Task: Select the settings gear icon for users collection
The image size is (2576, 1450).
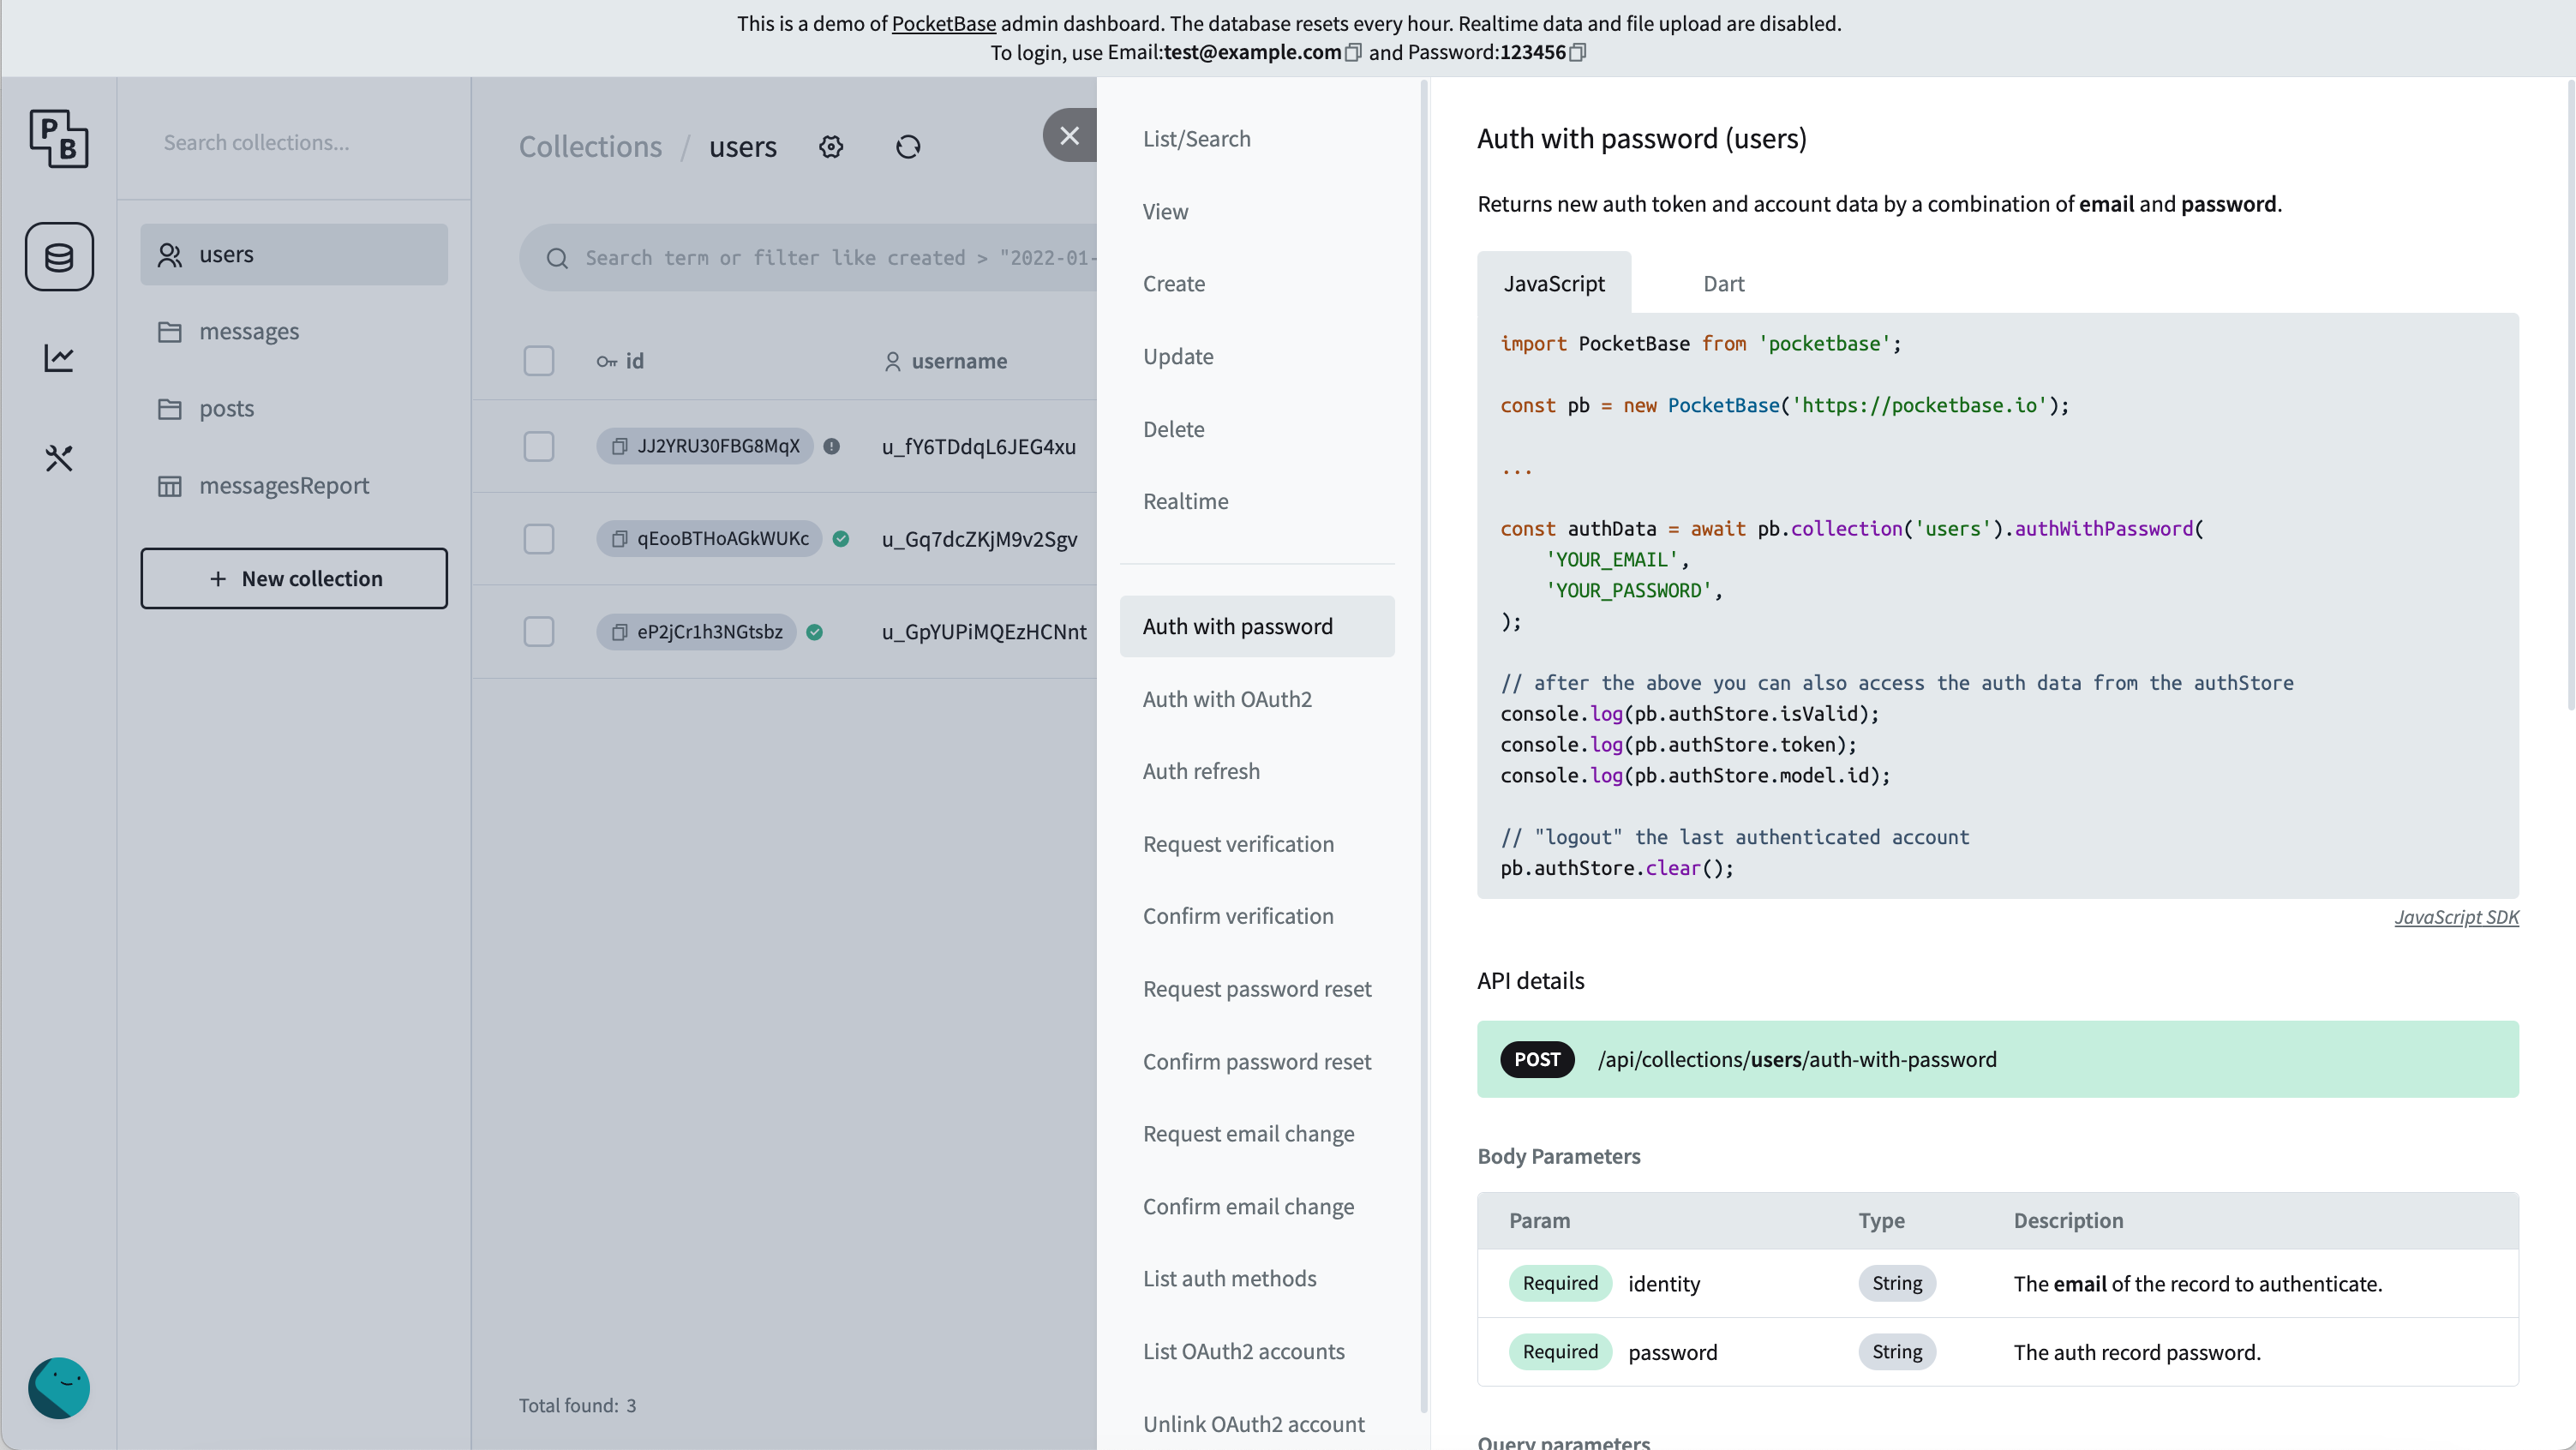Action: tap(831, 147)
